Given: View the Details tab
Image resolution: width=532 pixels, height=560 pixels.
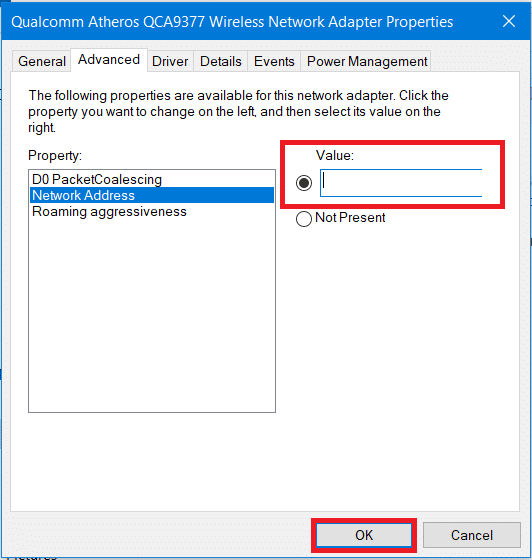Looking at the screenshot, I should (221, 61).
